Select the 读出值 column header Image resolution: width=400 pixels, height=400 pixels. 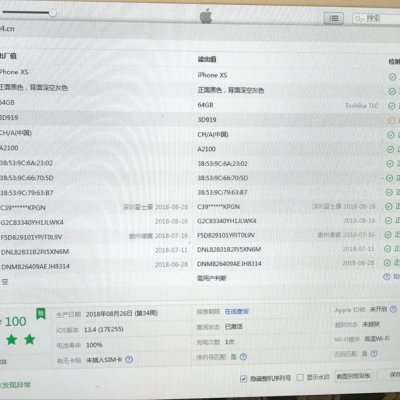(207, 59)
